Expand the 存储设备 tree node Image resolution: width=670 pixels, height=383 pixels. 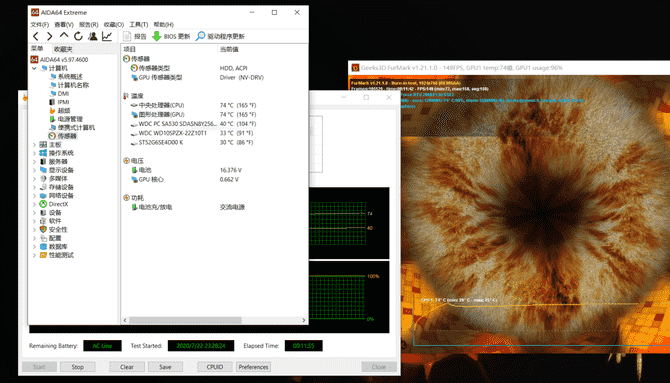click(x=35, y=187)
